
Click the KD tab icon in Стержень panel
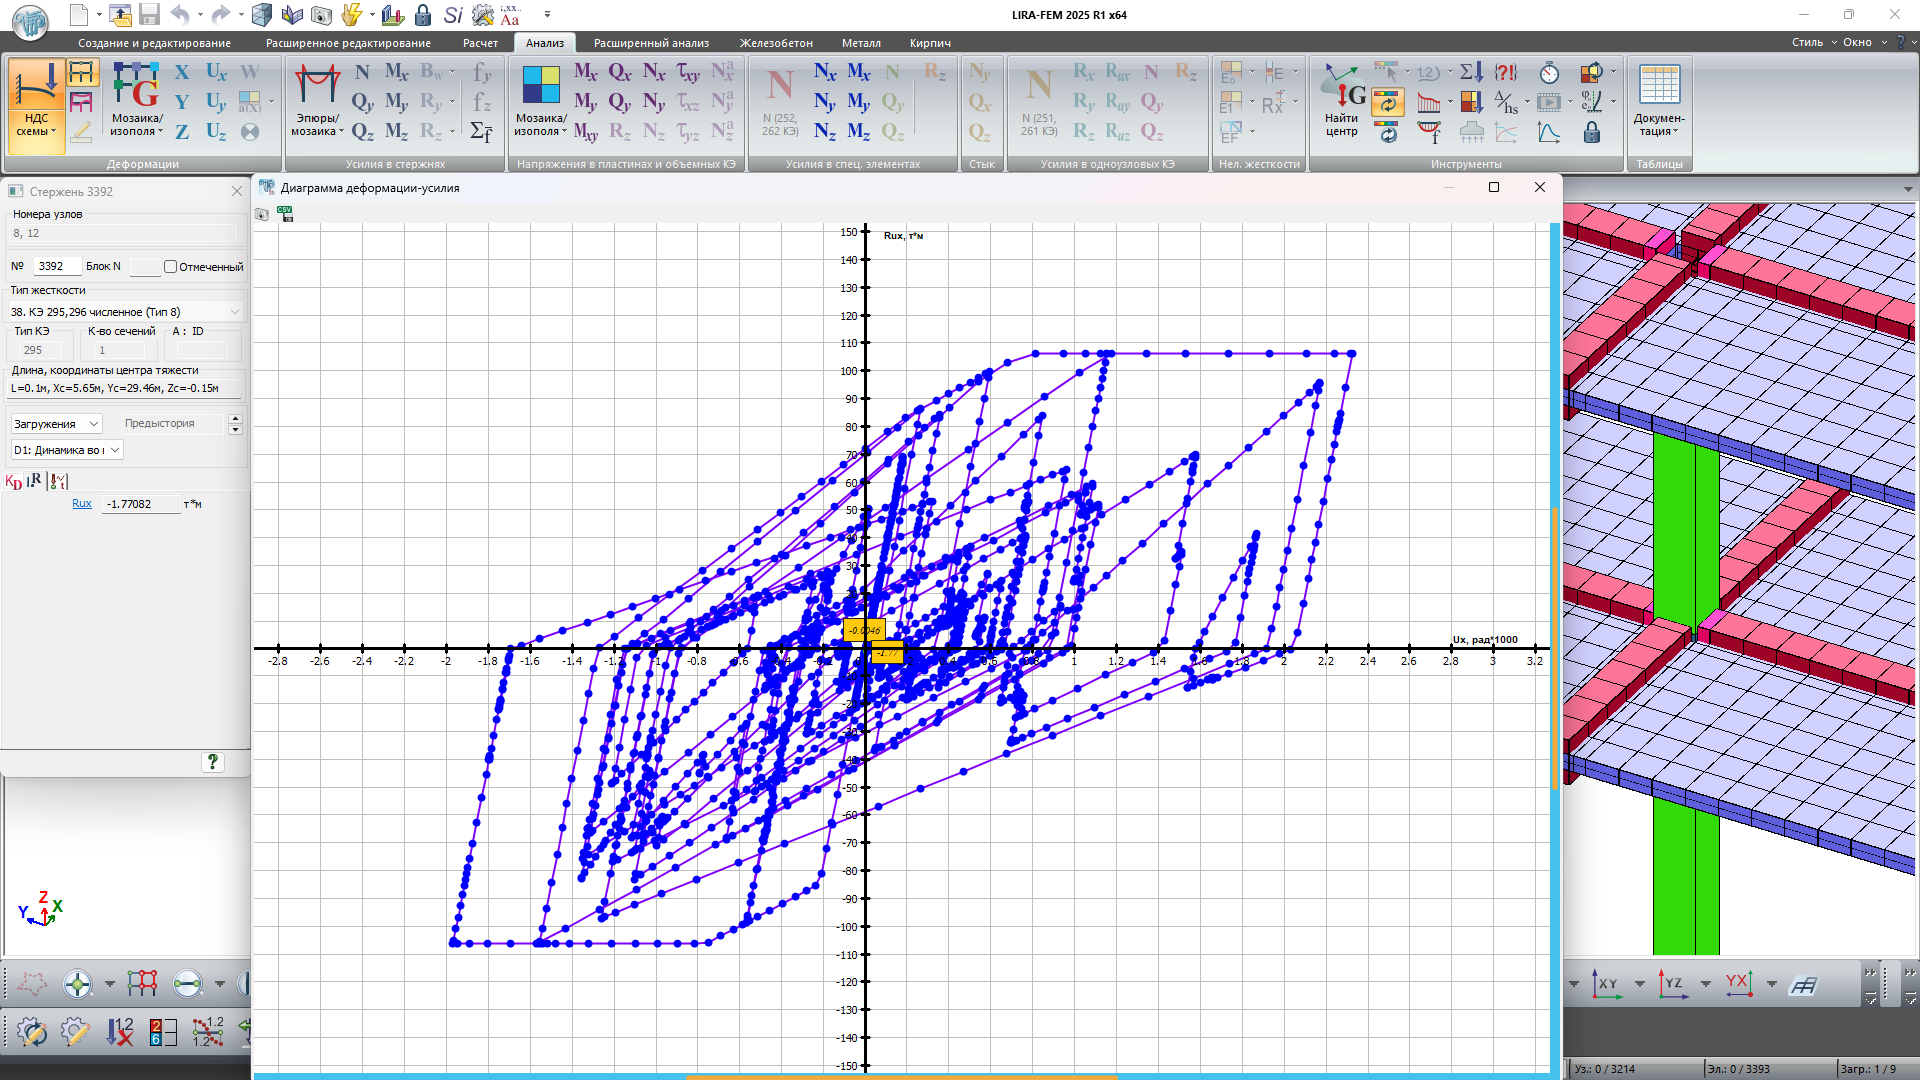13,482
